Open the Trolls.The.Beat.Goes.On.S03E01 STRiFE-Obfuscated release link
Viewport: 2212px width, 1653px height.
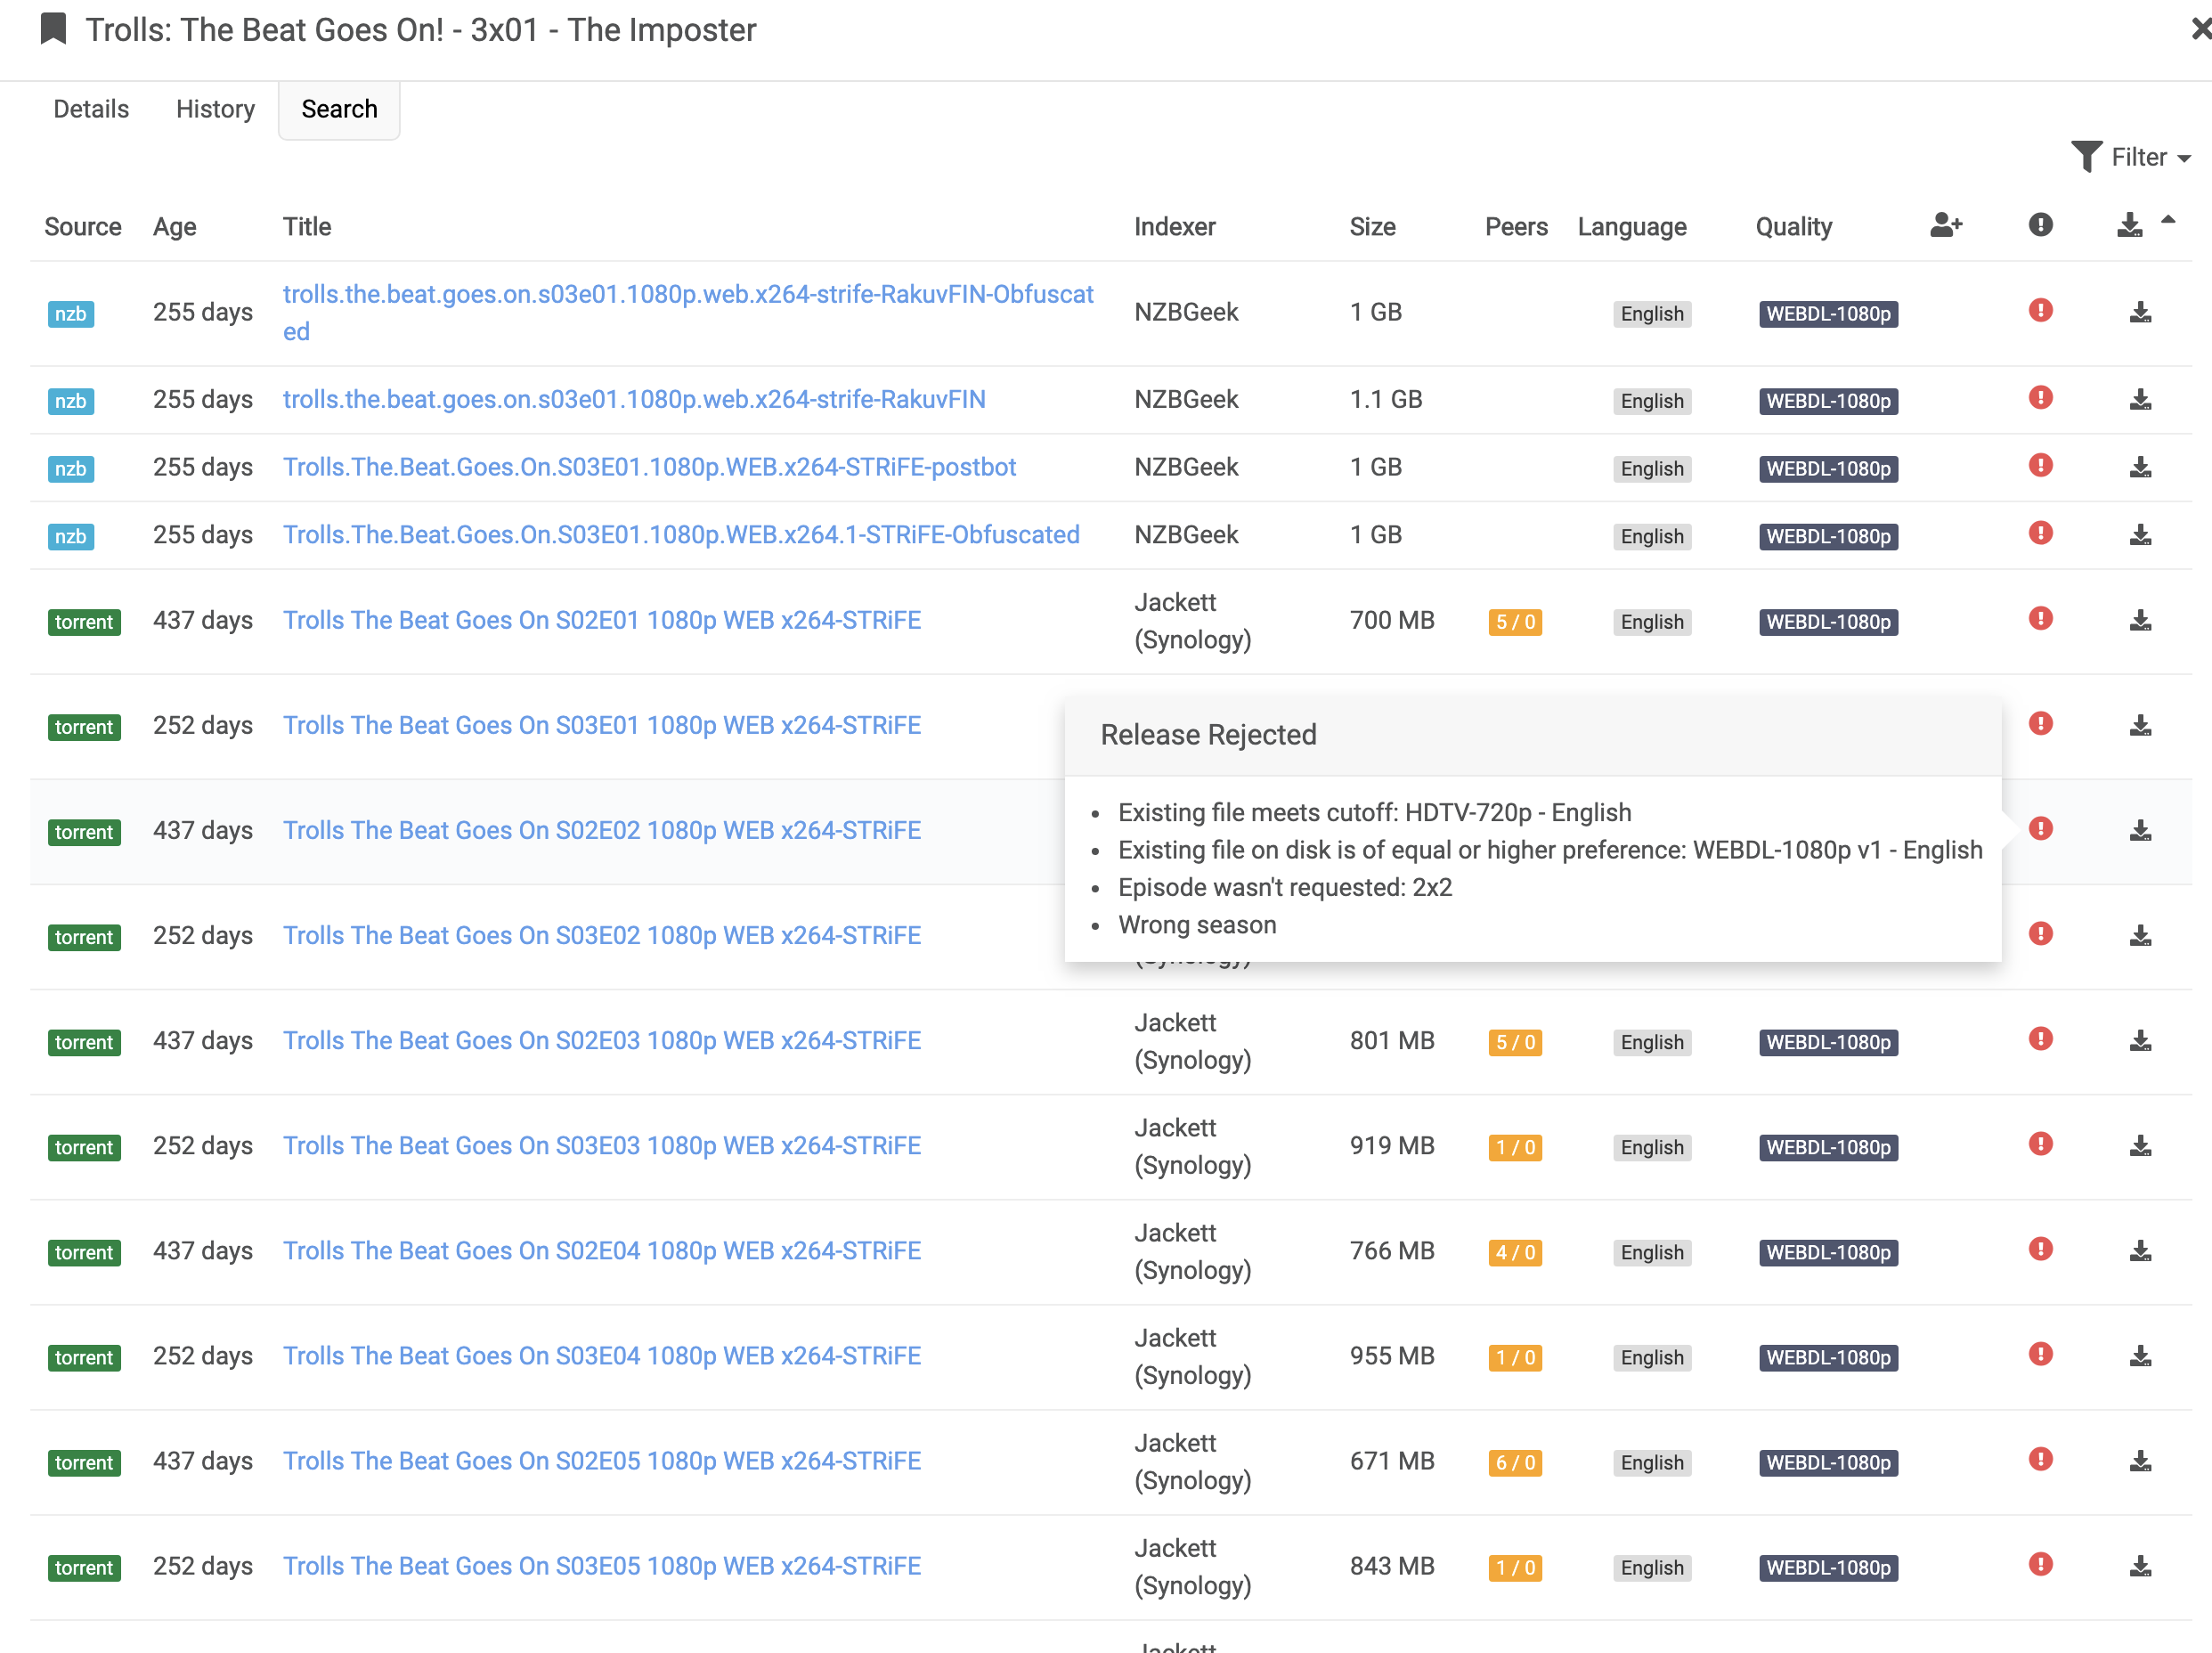pyautogui.click(x=681, y=534)
